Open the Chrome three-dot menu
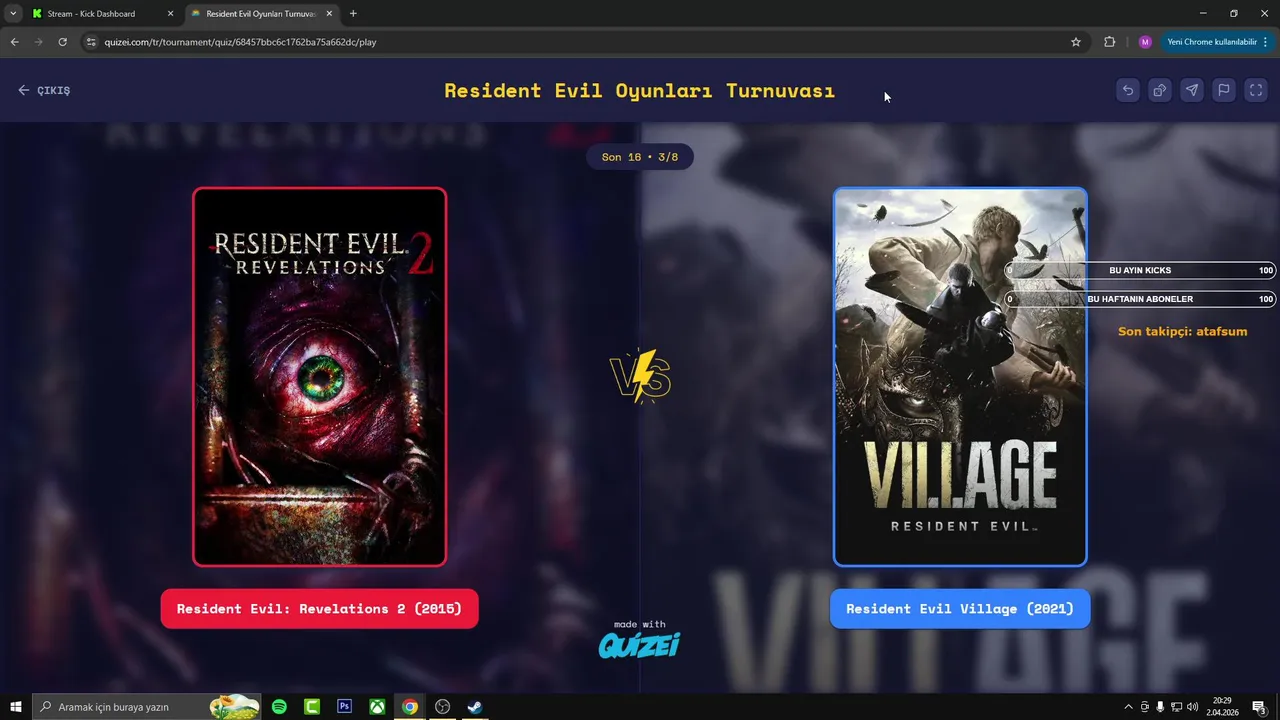 [x=1266, y=42]
